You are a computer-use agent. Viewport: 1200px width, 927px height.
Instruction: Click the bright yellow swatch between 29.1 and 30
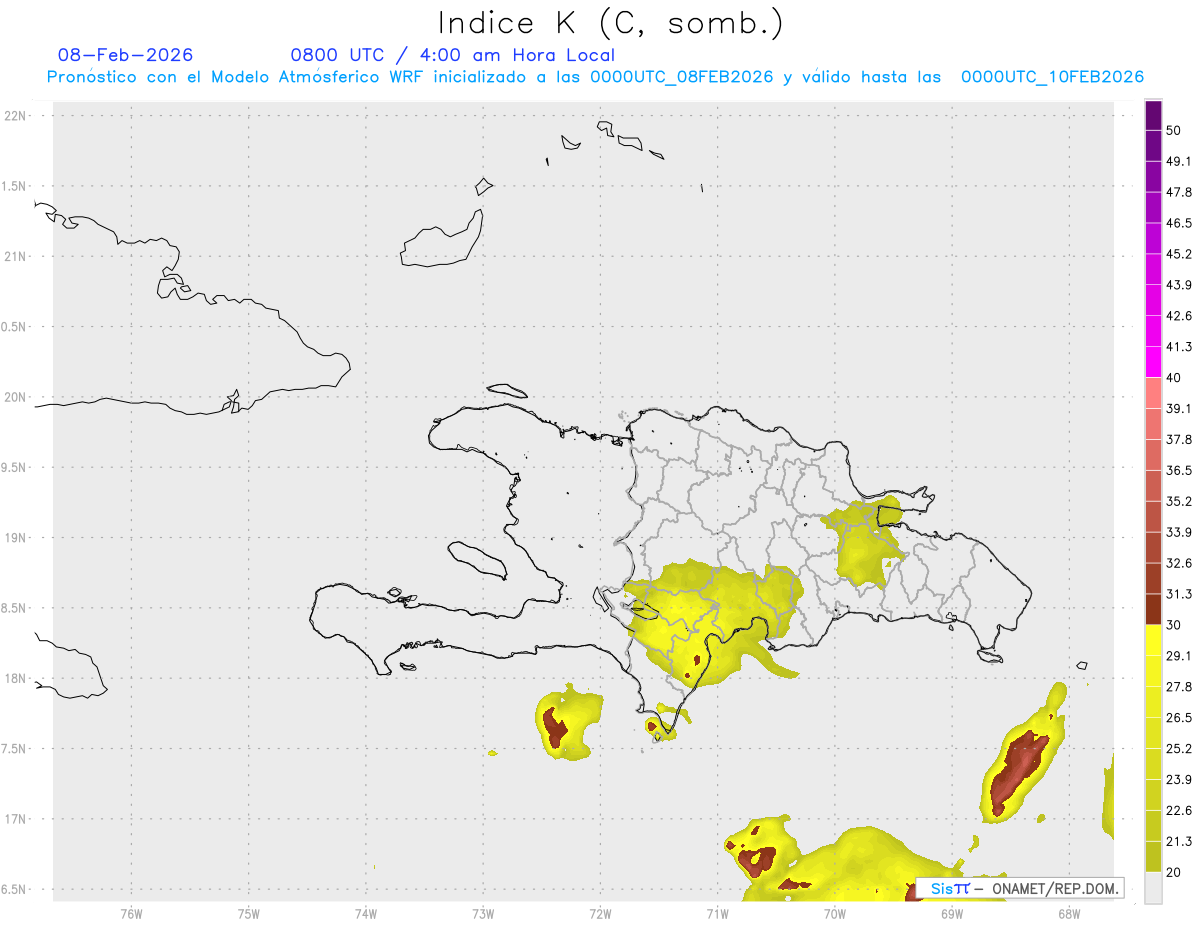point(1153,641)
